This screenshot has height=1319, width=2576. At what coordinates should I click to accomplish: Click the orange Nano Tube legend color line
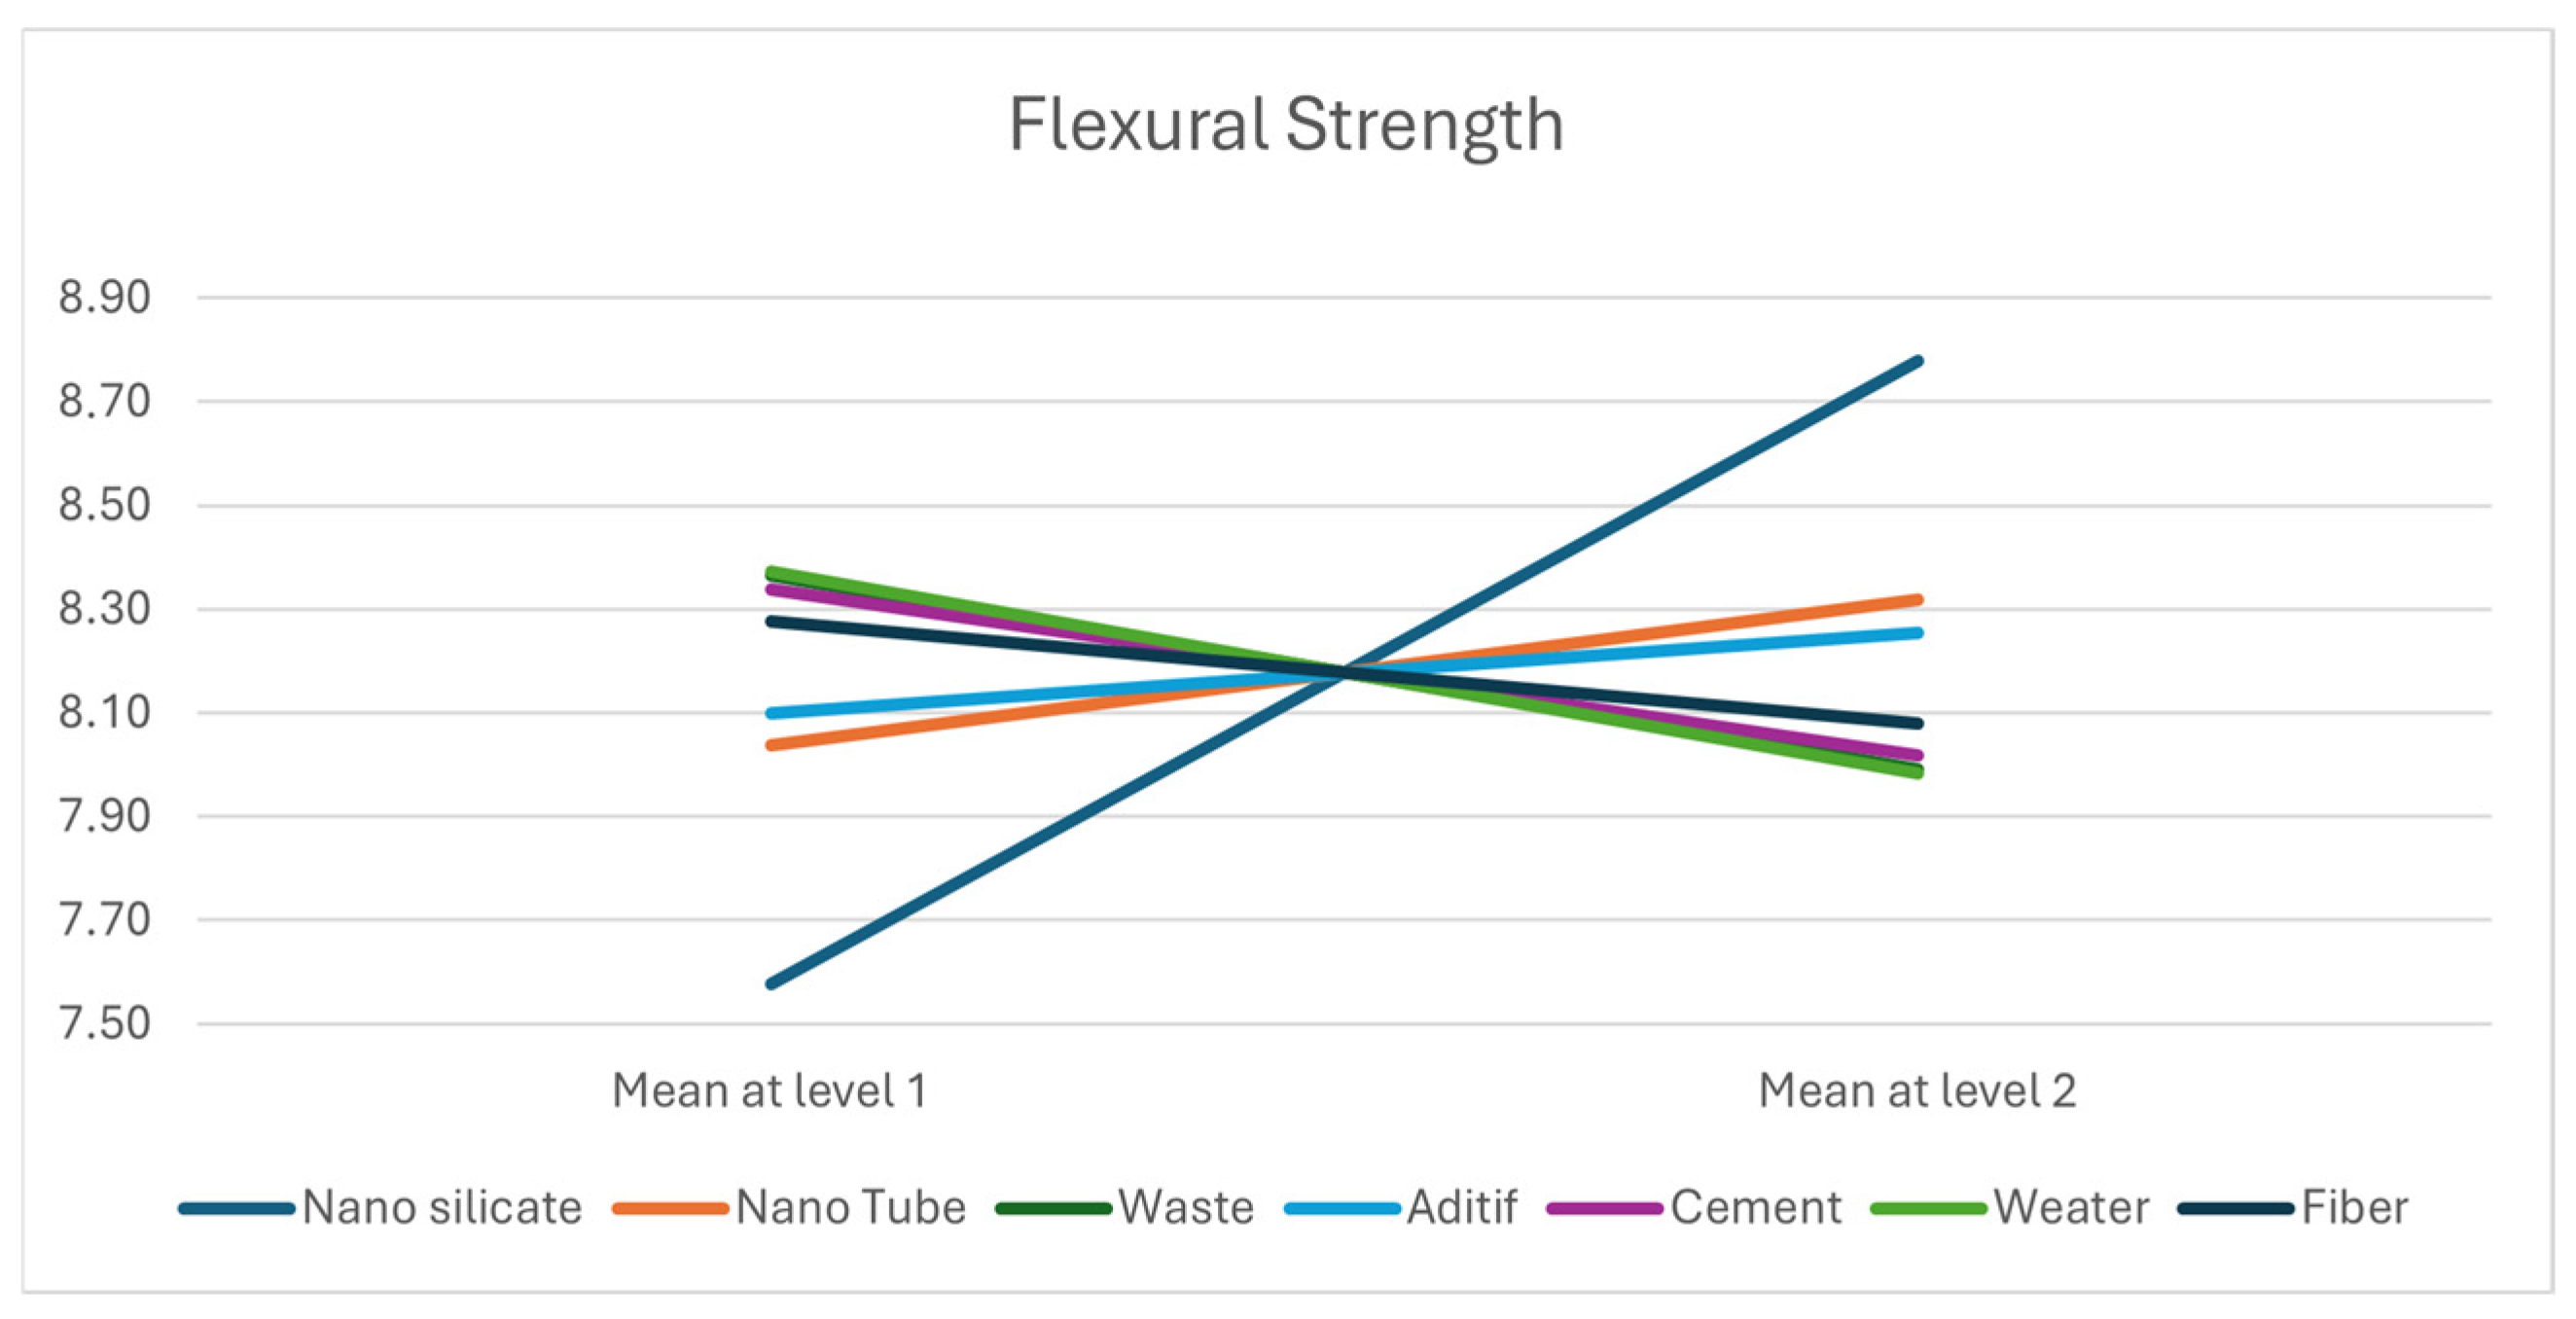[670, 1209]
